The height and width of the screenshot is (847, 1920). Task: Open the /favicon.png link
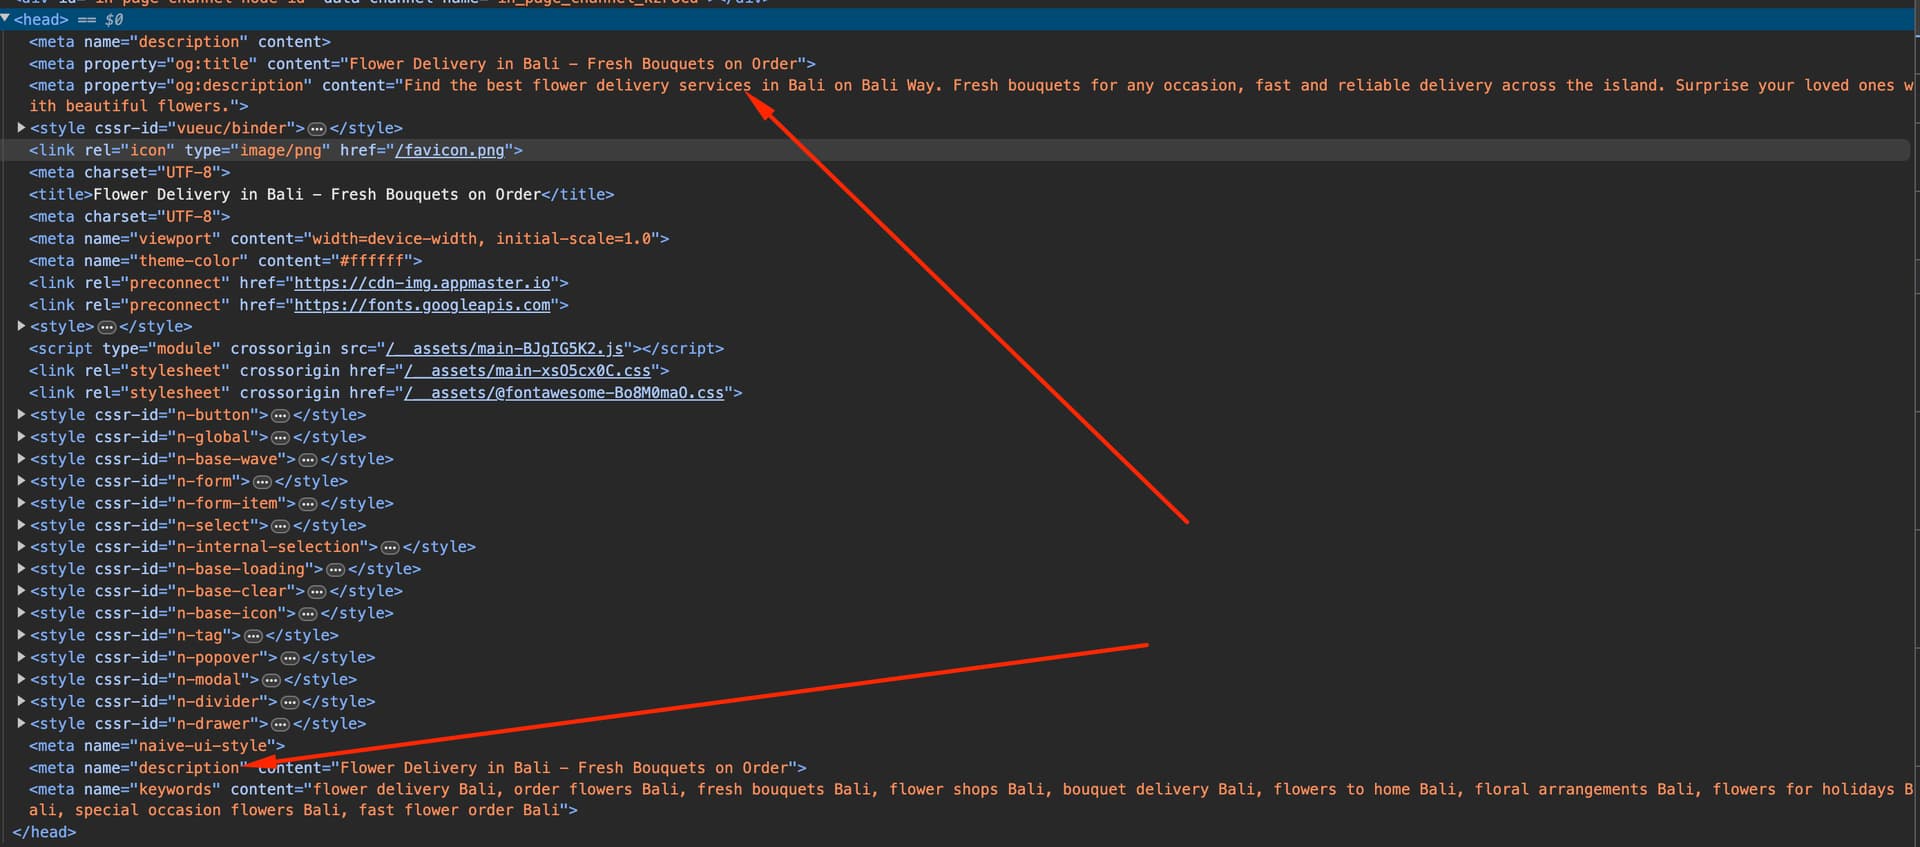[x=450, y=150]
